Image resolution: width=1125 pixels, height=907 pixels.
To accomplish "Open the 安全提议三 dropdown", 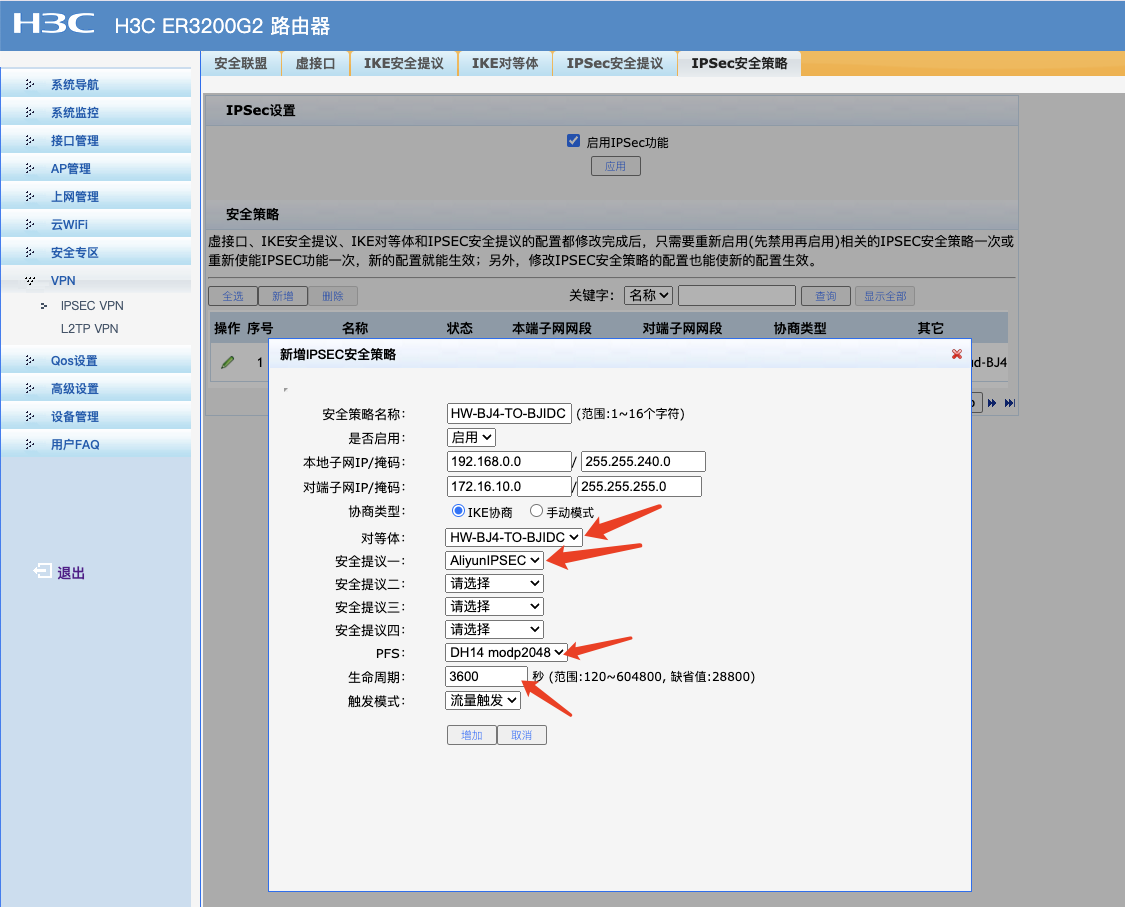I will tap(494, 606).
